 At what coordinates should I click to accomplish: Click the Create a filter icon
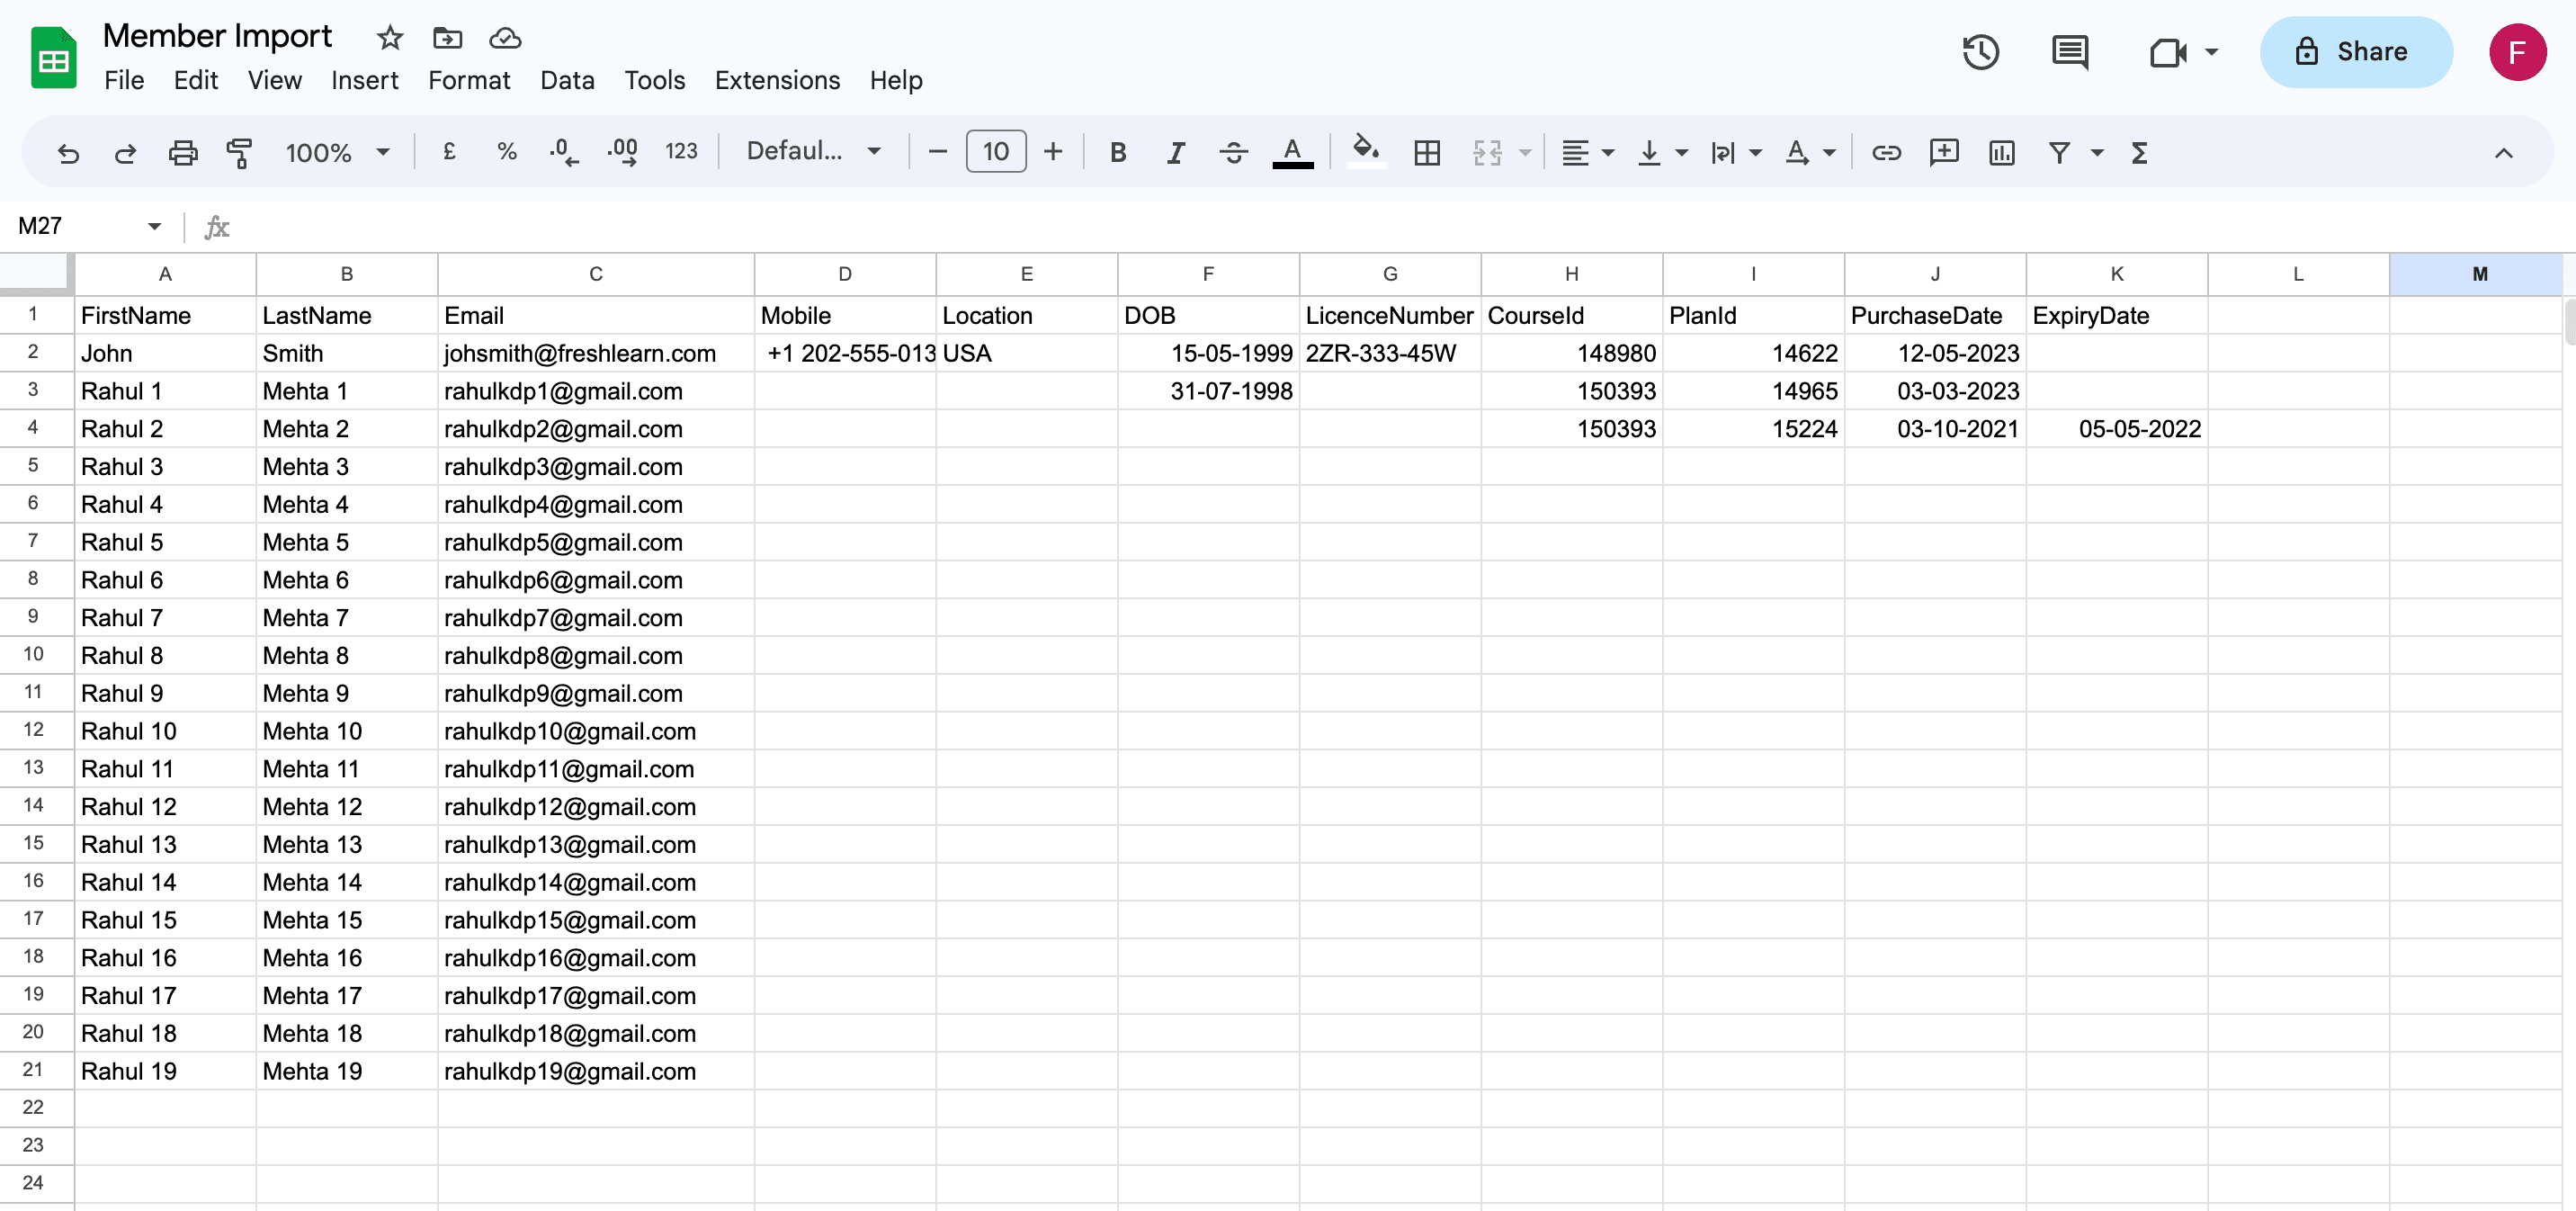[2059, 152]
